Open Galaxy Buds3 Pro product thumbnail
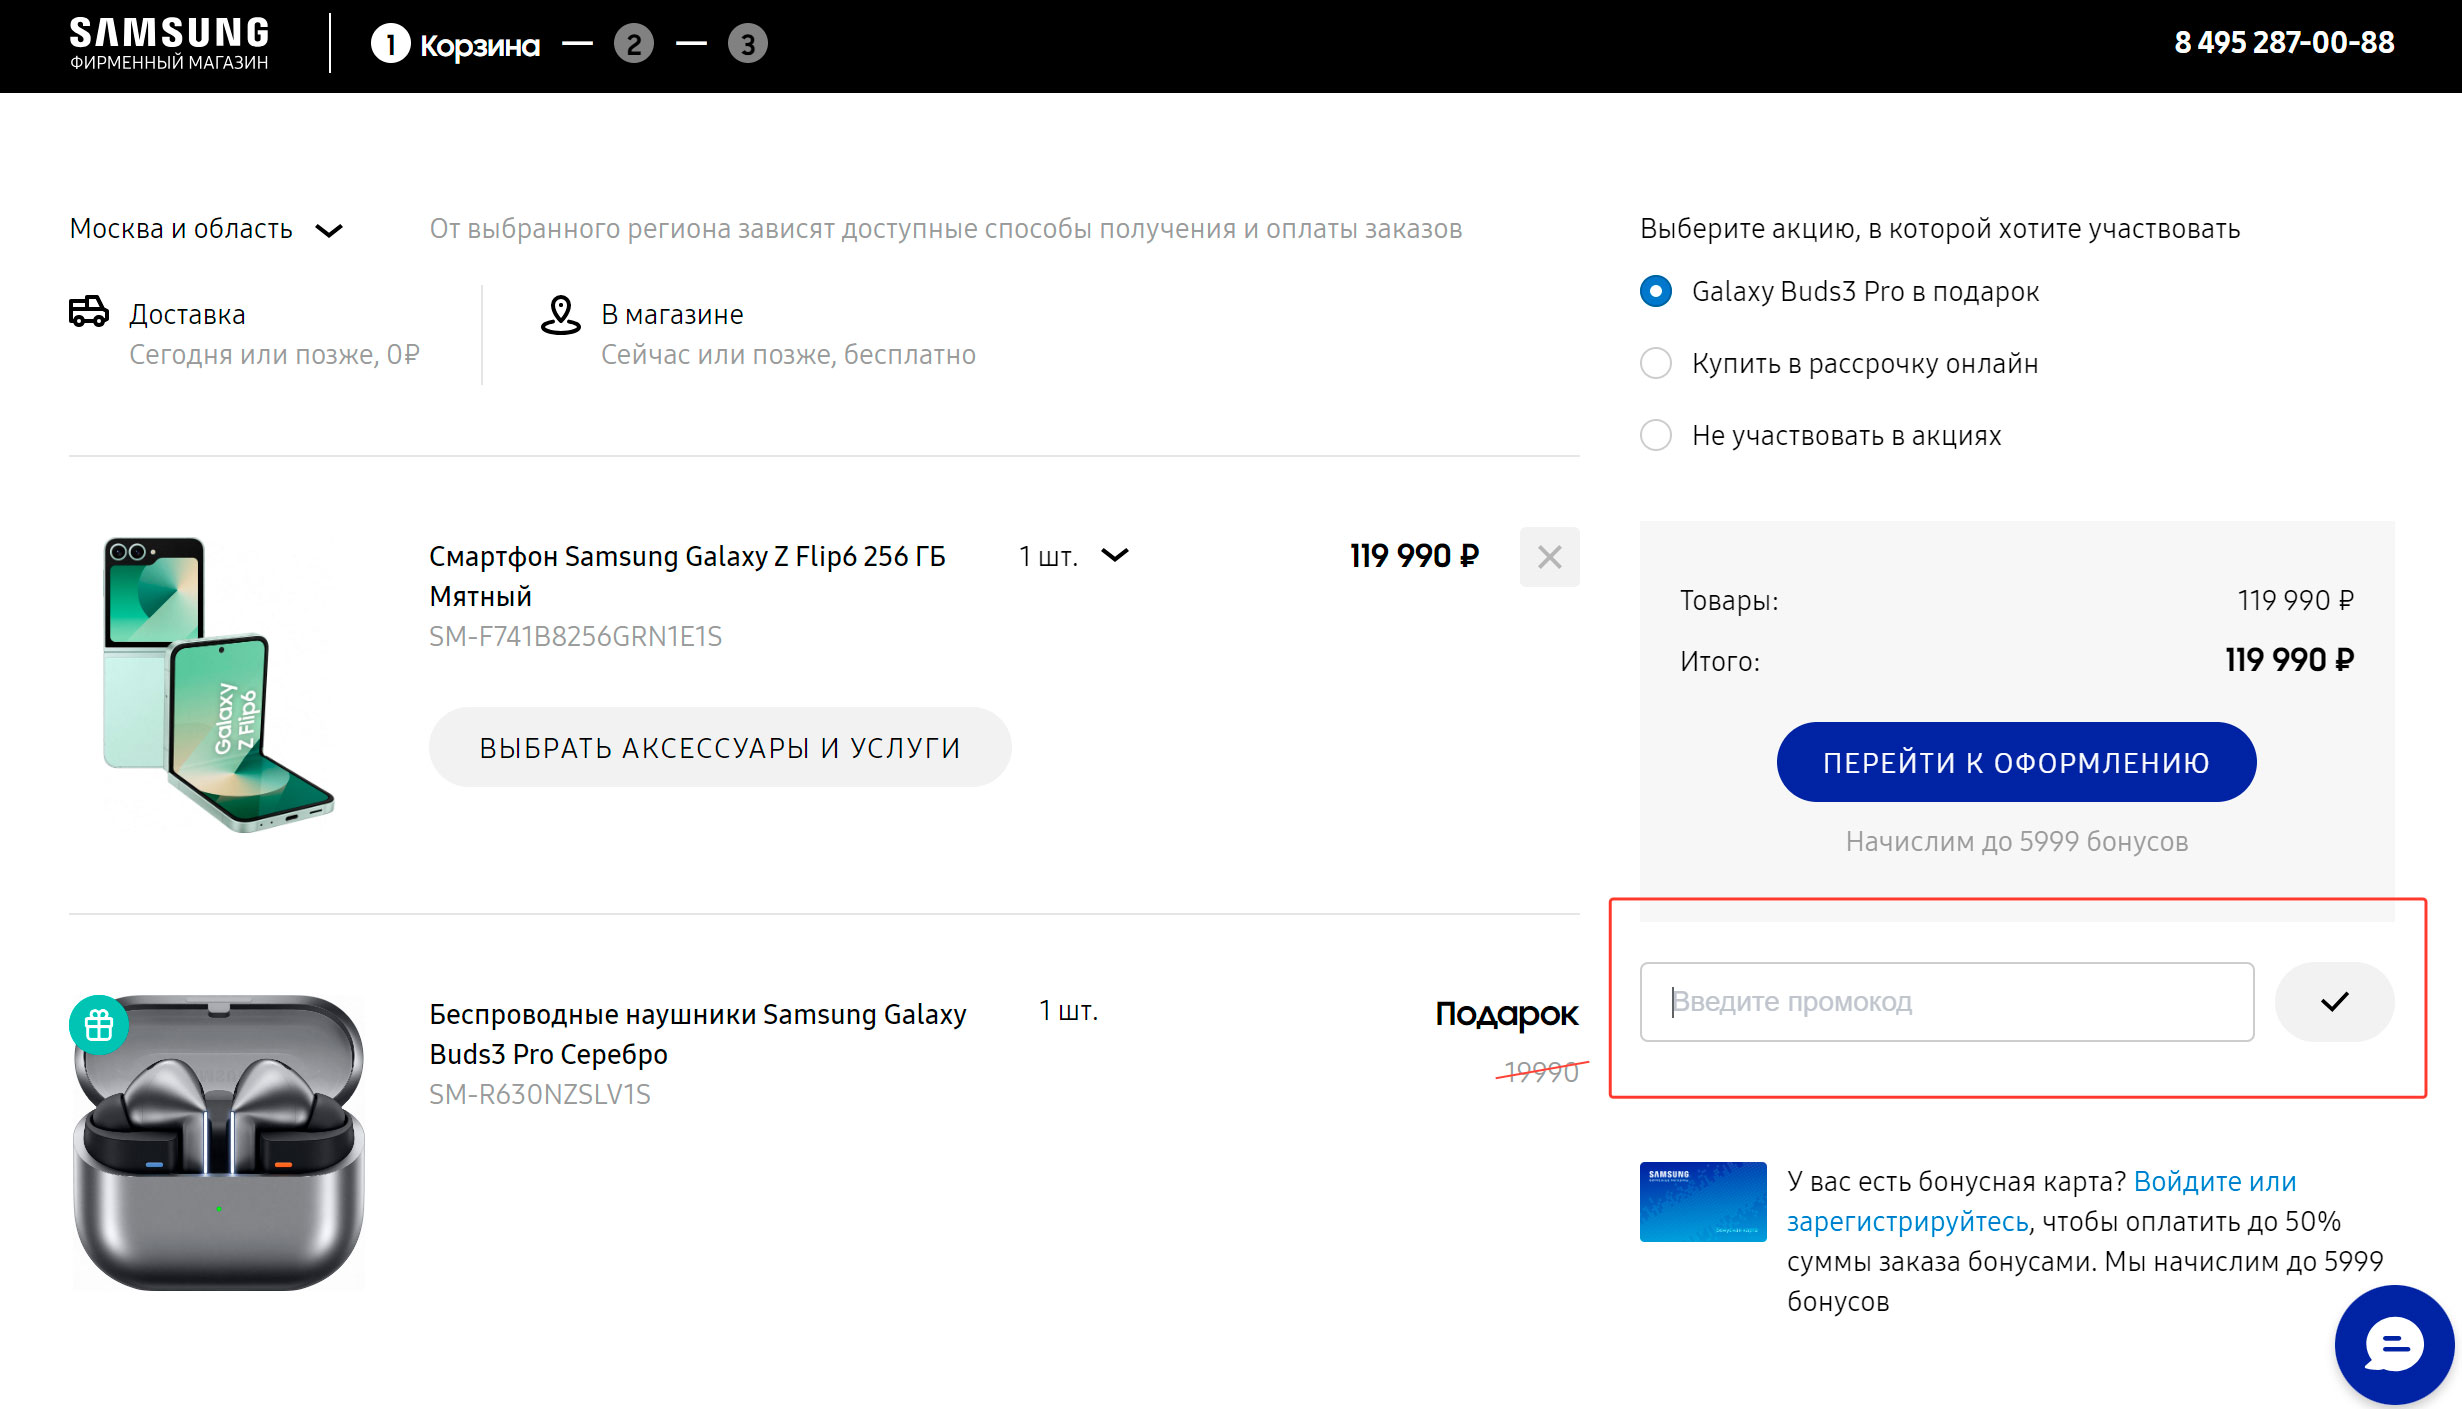The width and height of the screenshot is (2462, 1409). click(x=219, y=1142)
